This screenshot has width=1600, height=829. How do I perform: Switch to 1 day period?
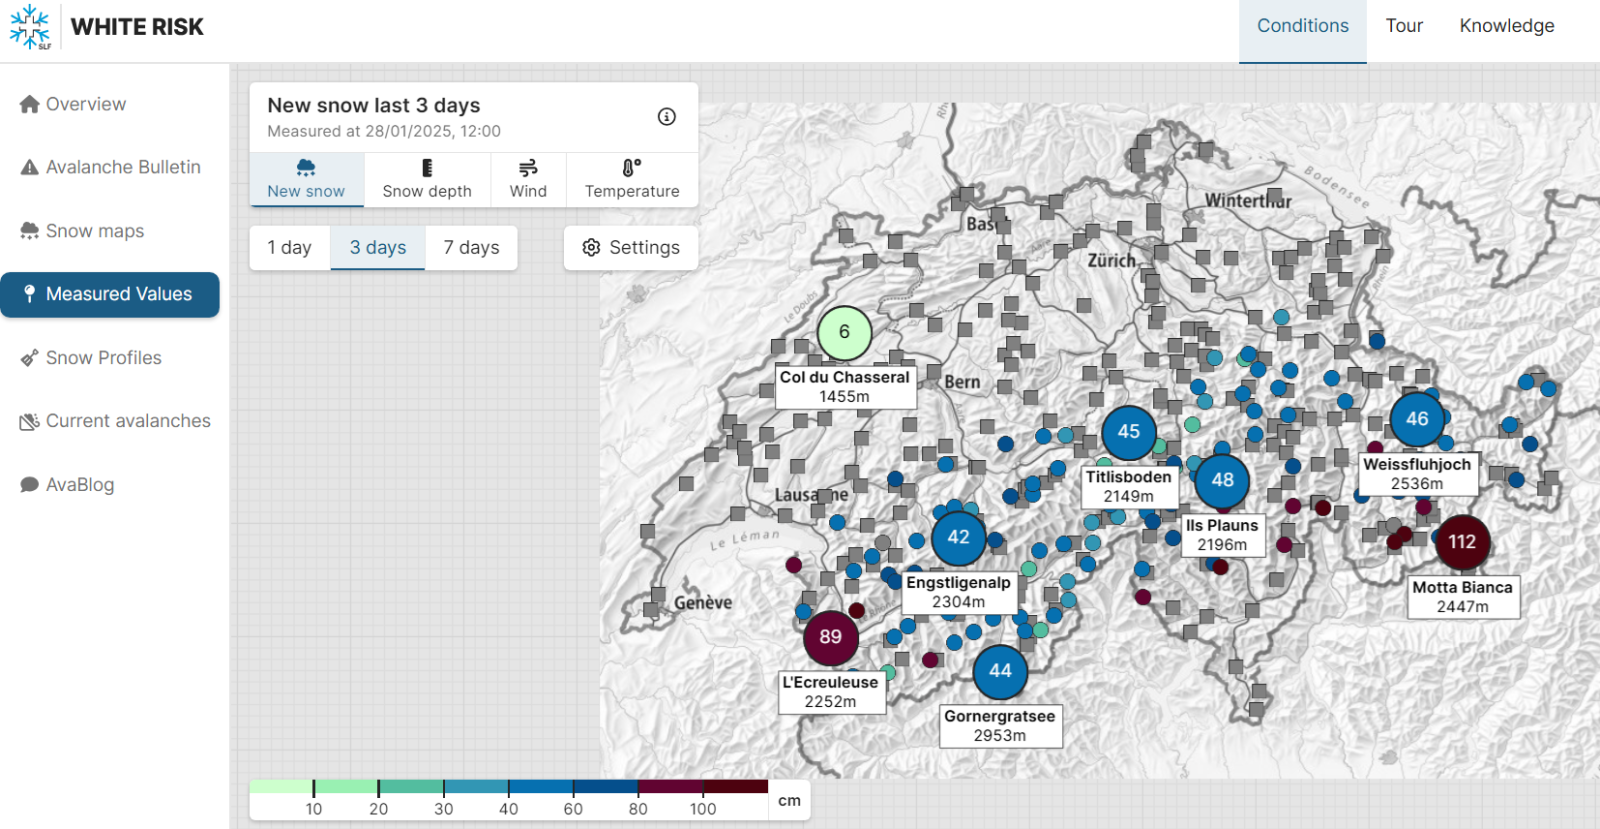point(290,247)
